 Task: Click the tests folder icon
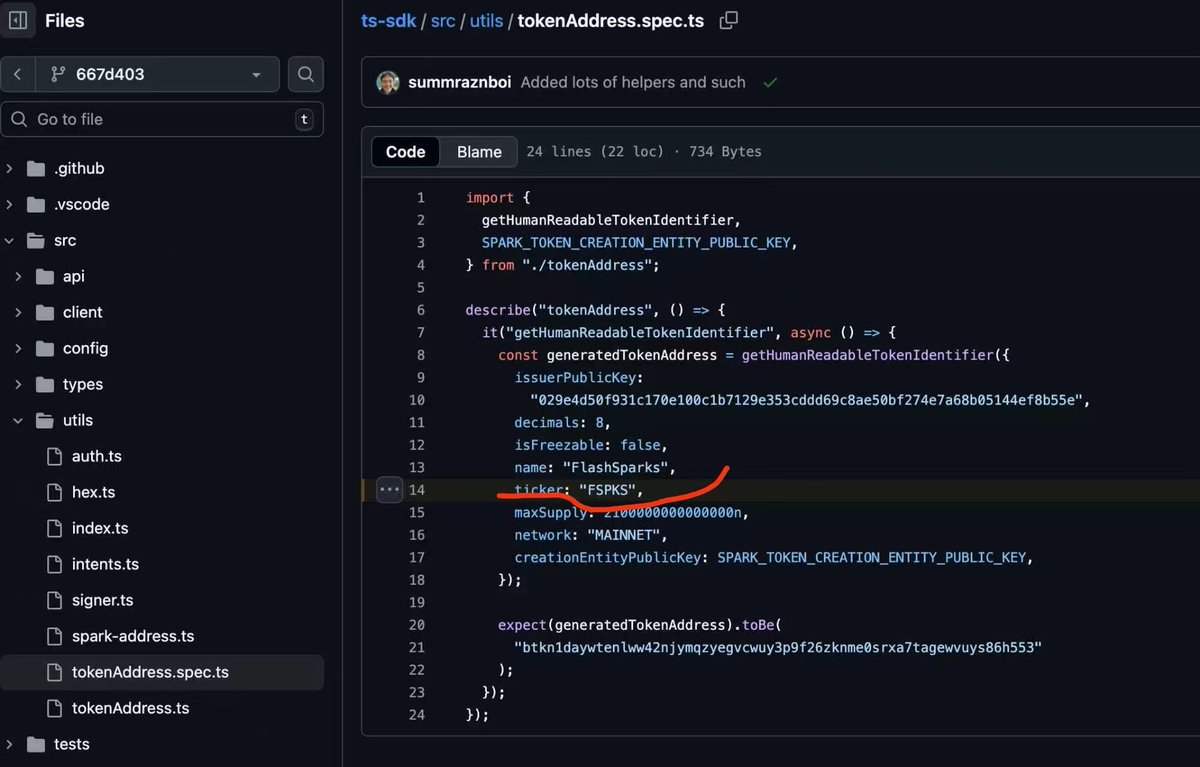click(x=36, y=745)
